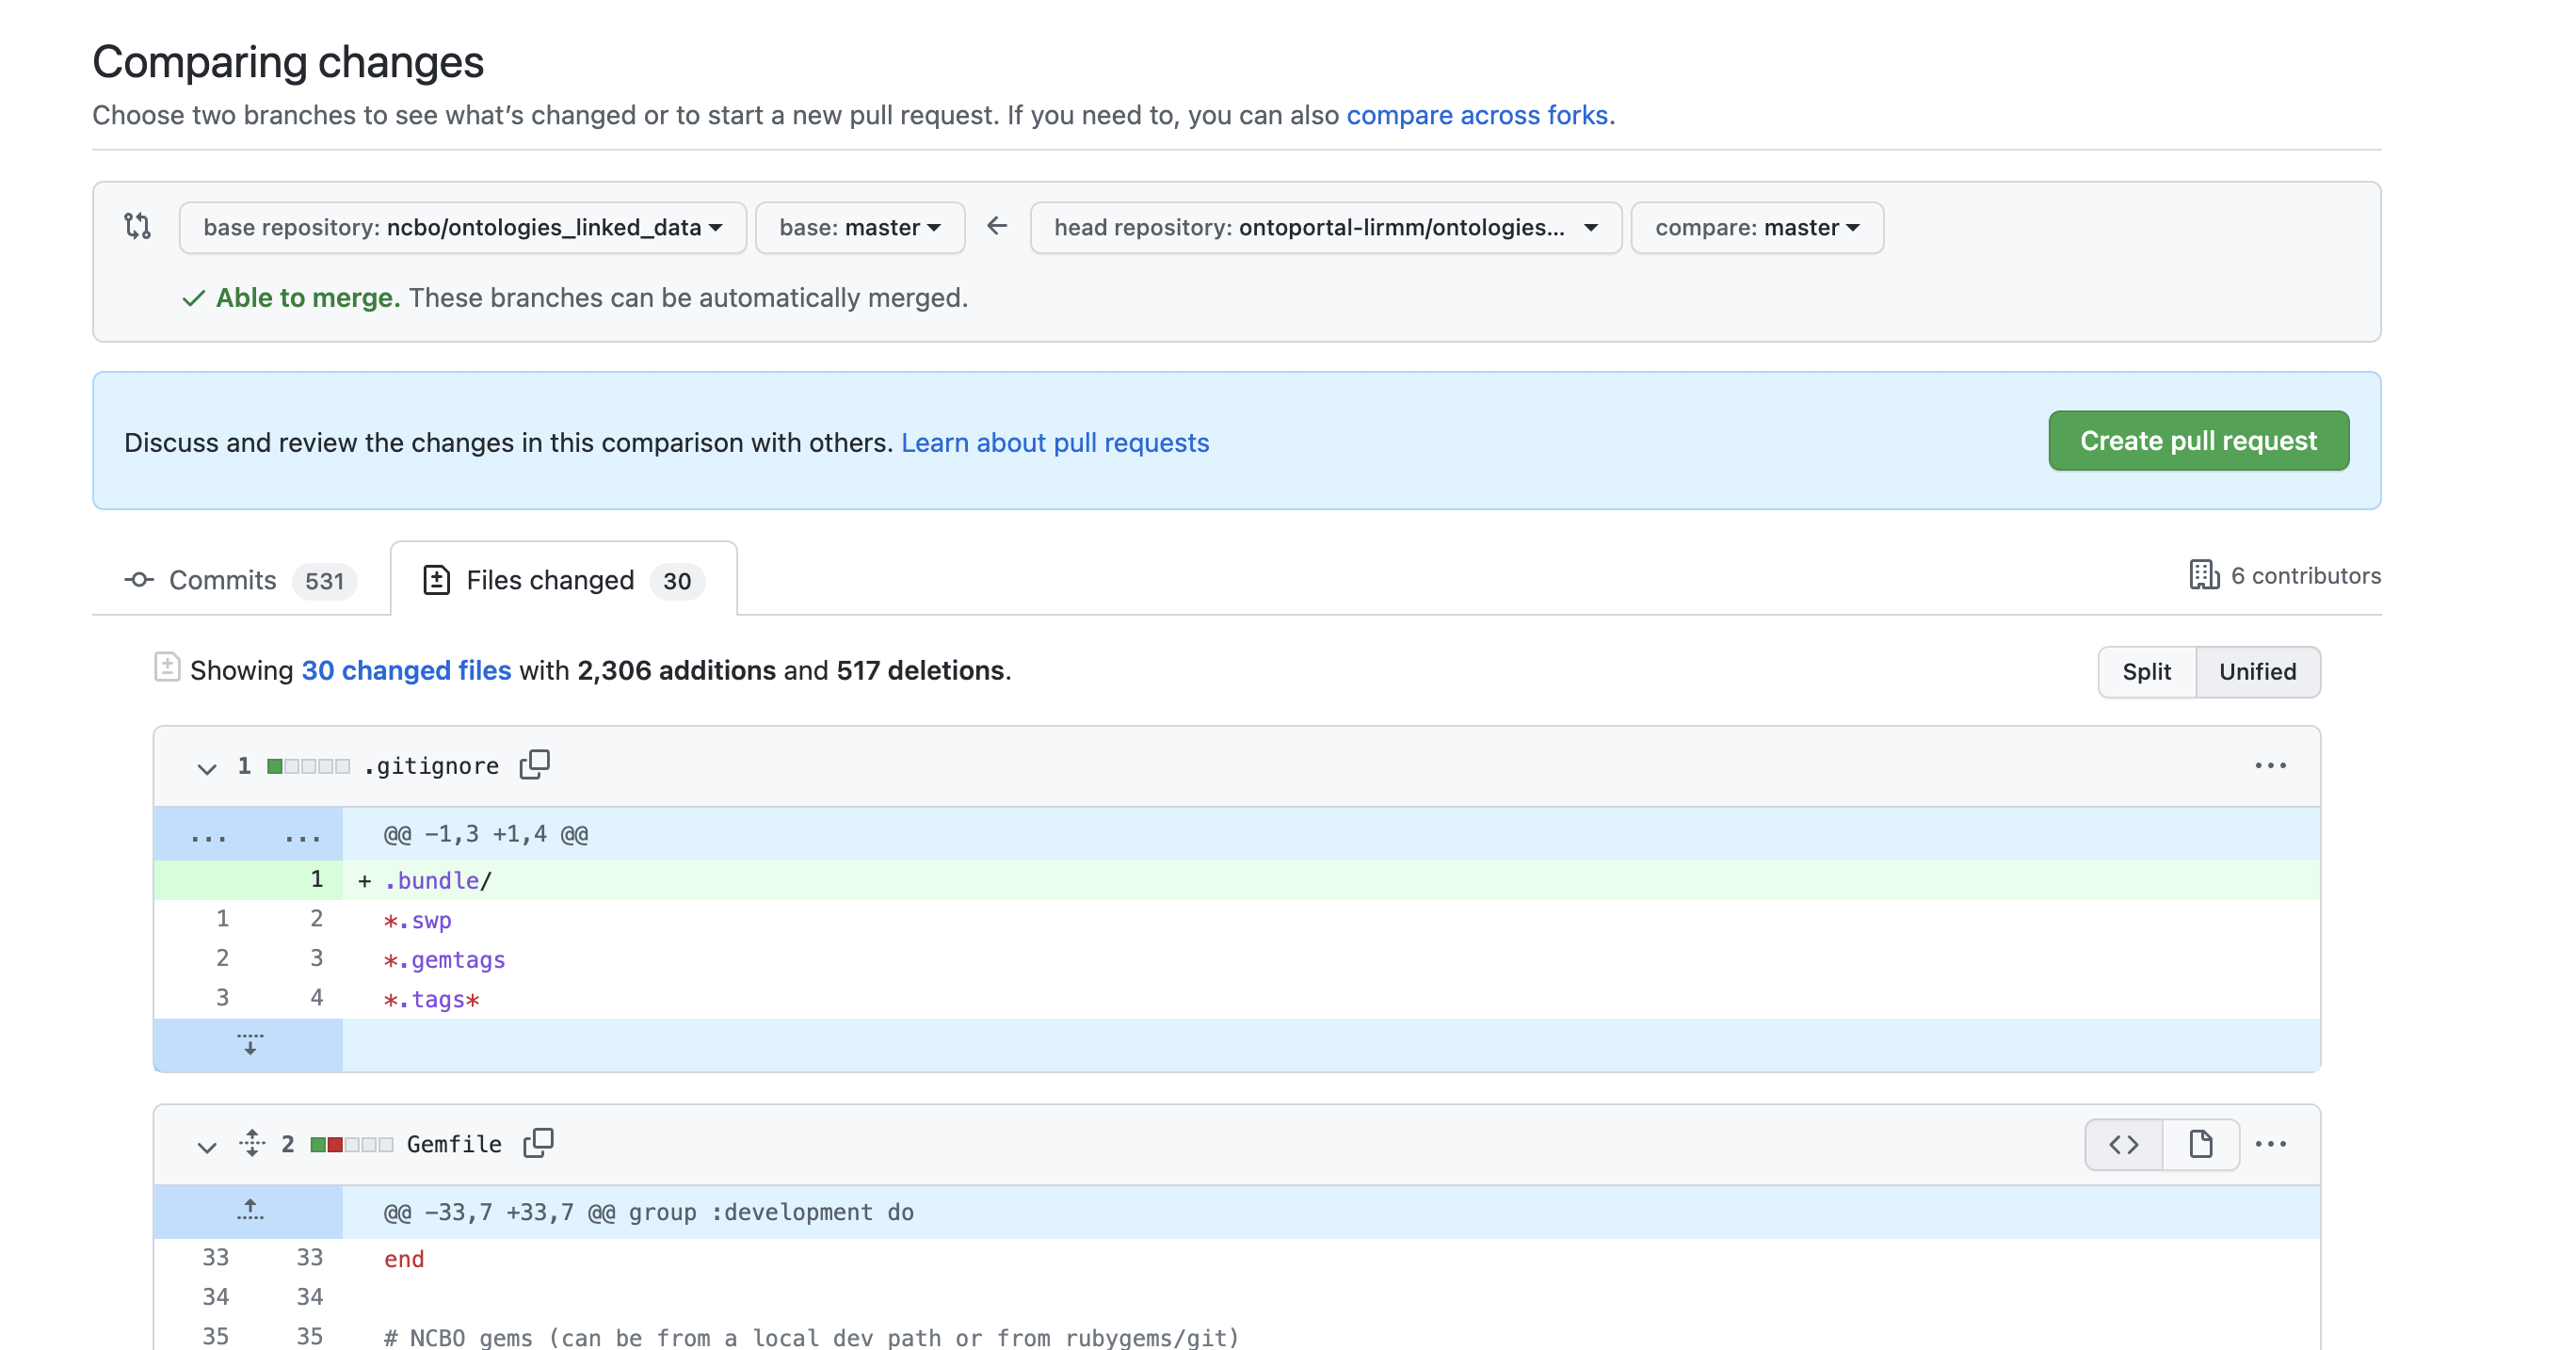Expand all lines in Gemfile diff

pos(252,1143)
